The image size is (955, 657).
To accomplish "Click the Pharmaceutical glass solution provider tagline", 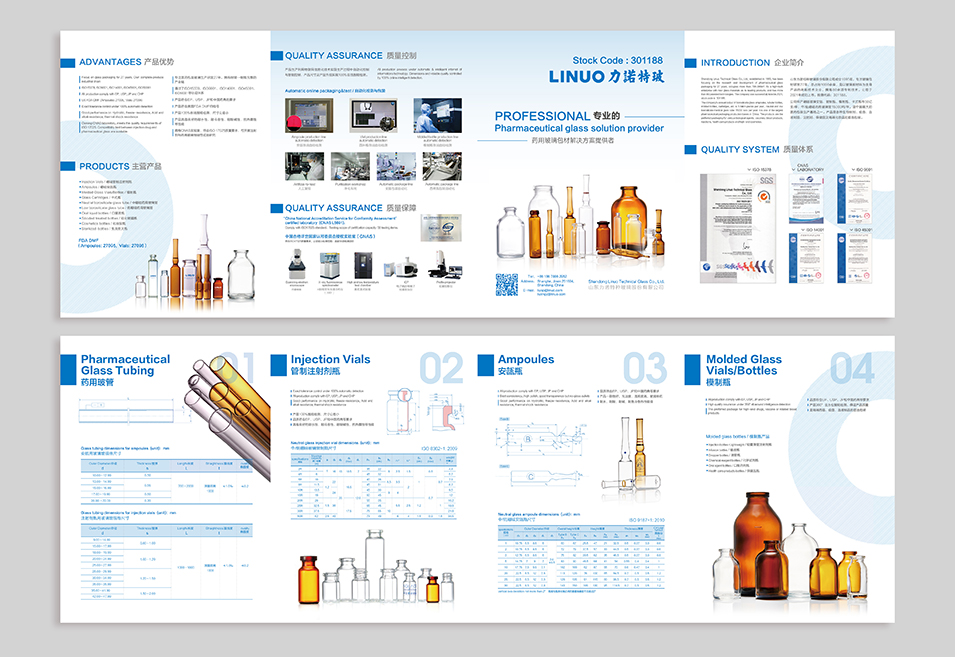I will click(x=579, y=128).
